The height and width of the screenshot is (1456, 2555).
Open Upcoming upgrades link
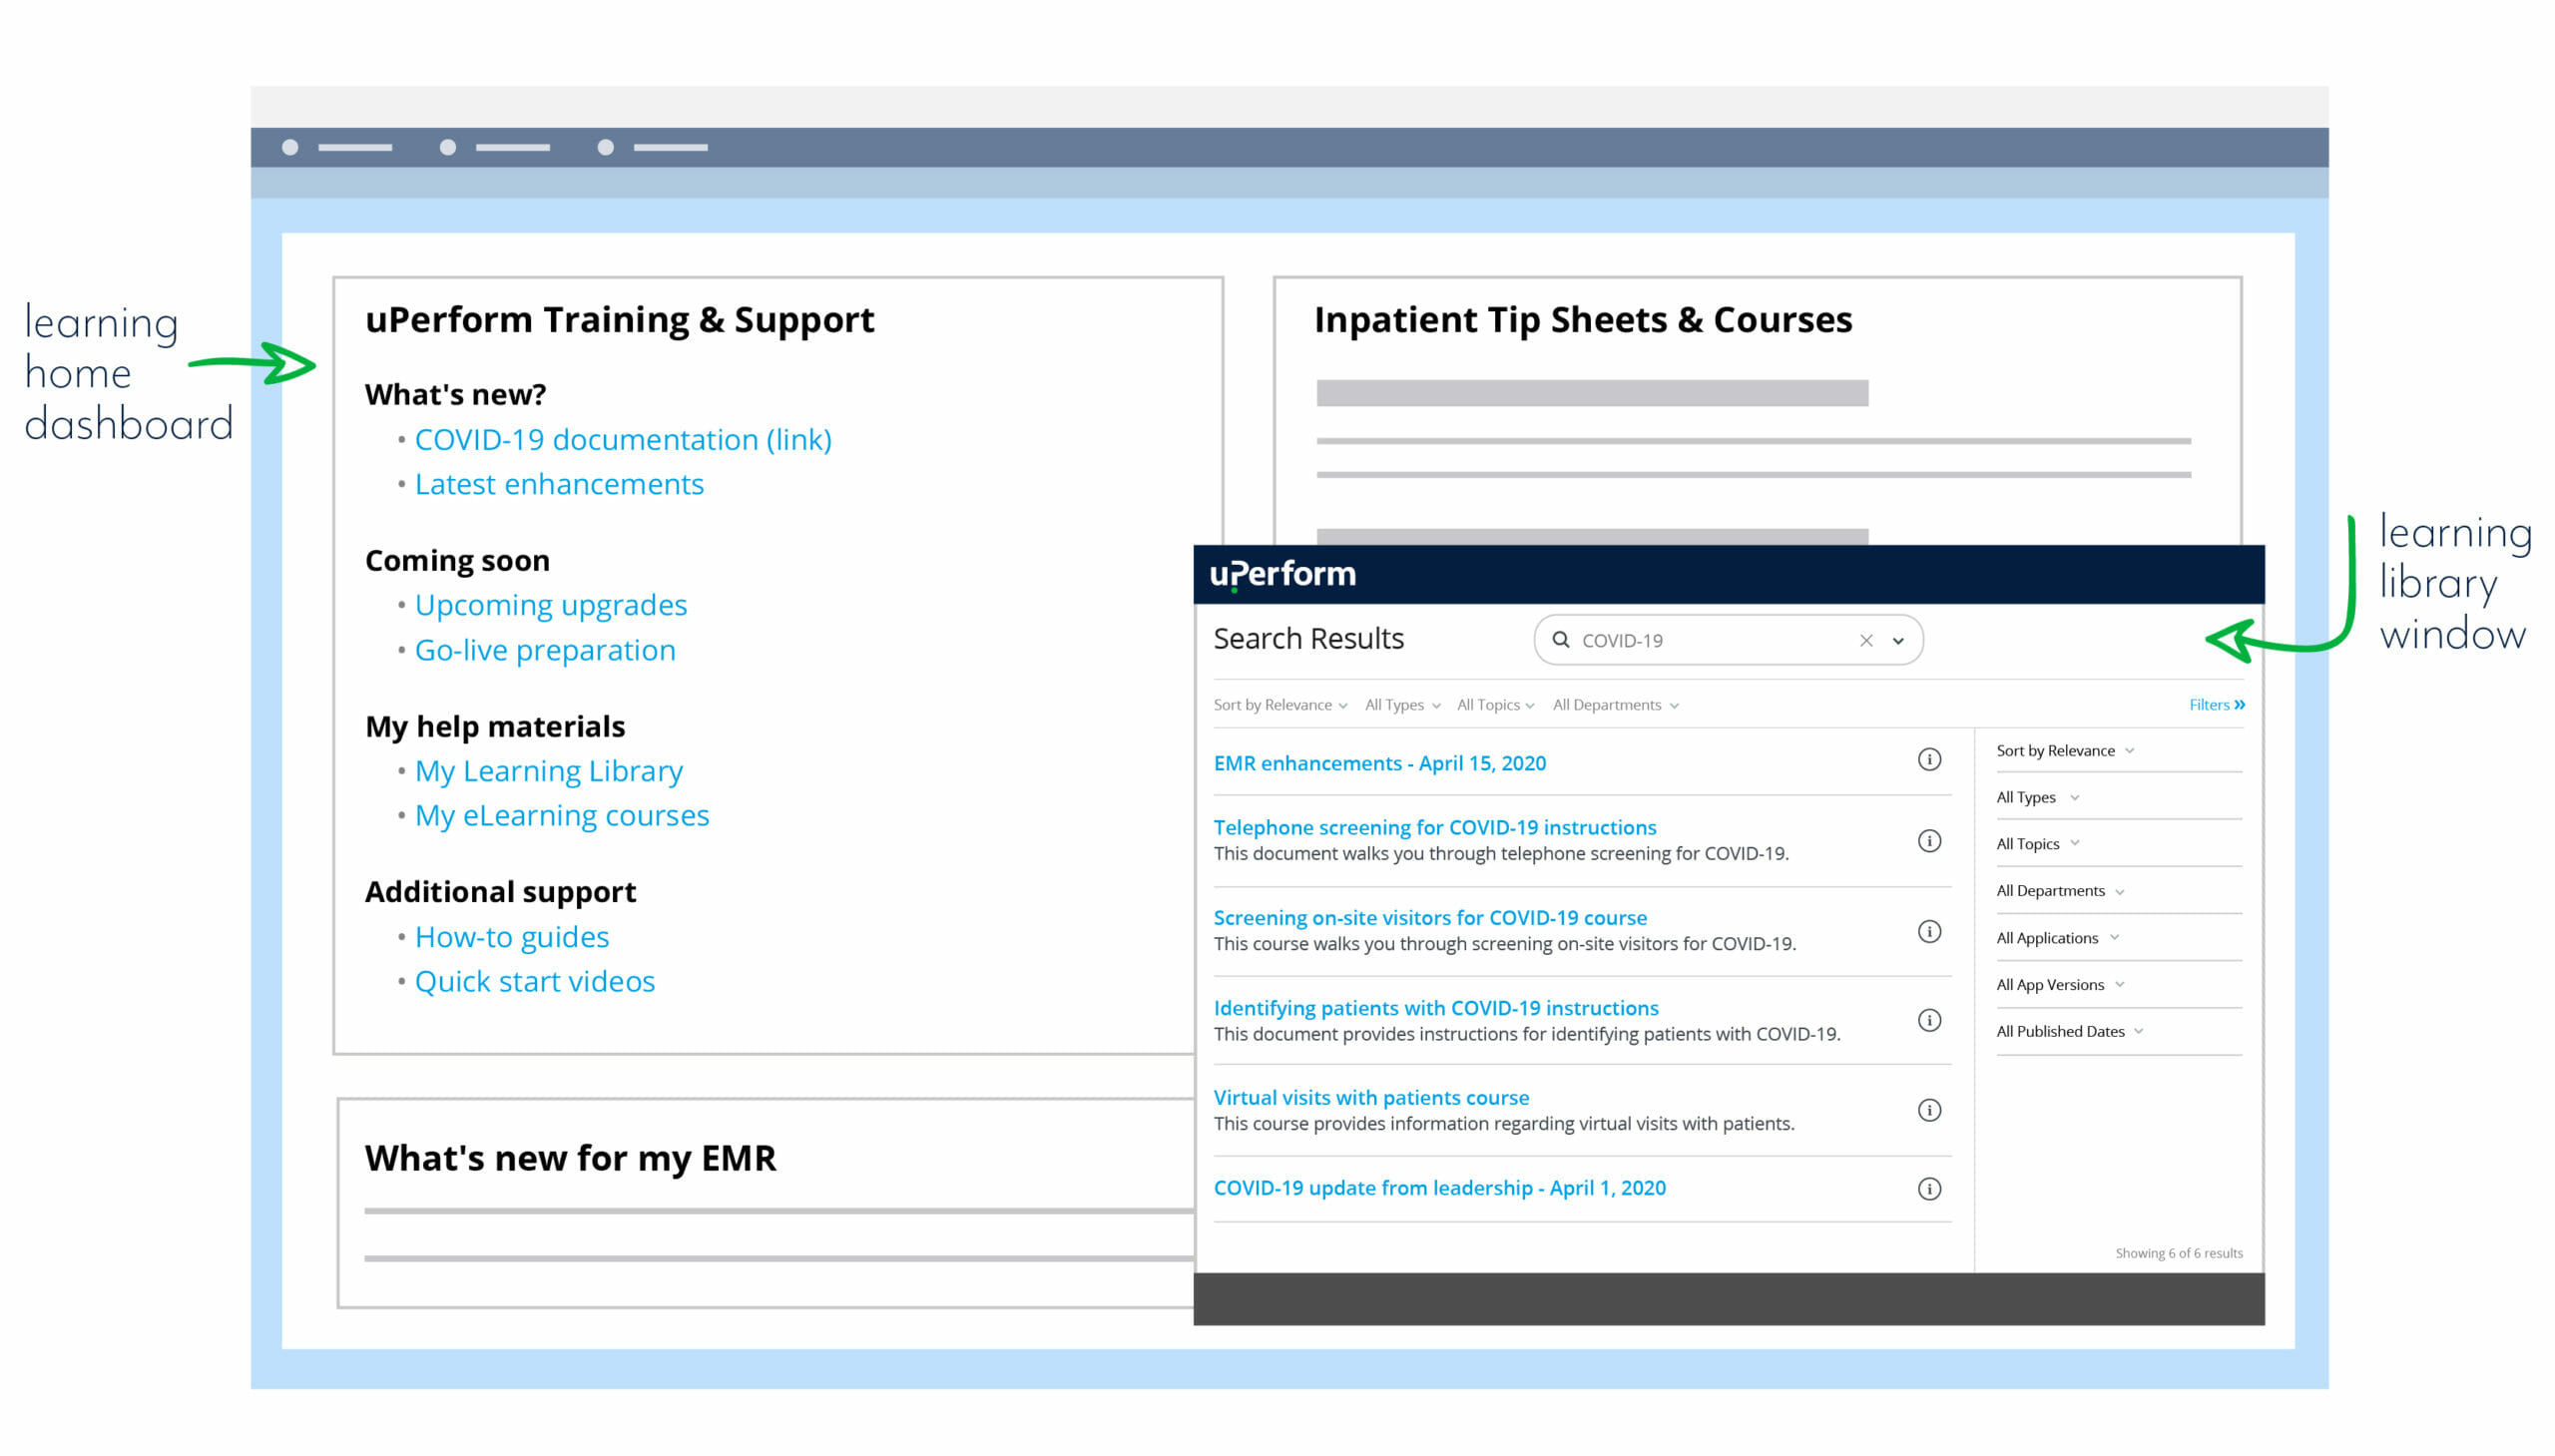551,605
